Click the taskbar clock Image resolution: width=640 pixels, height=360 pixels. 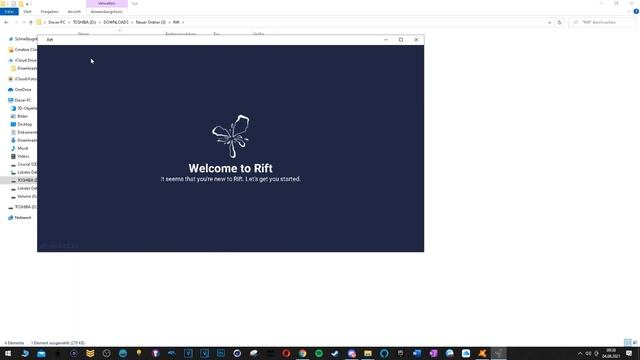point(611,353)
